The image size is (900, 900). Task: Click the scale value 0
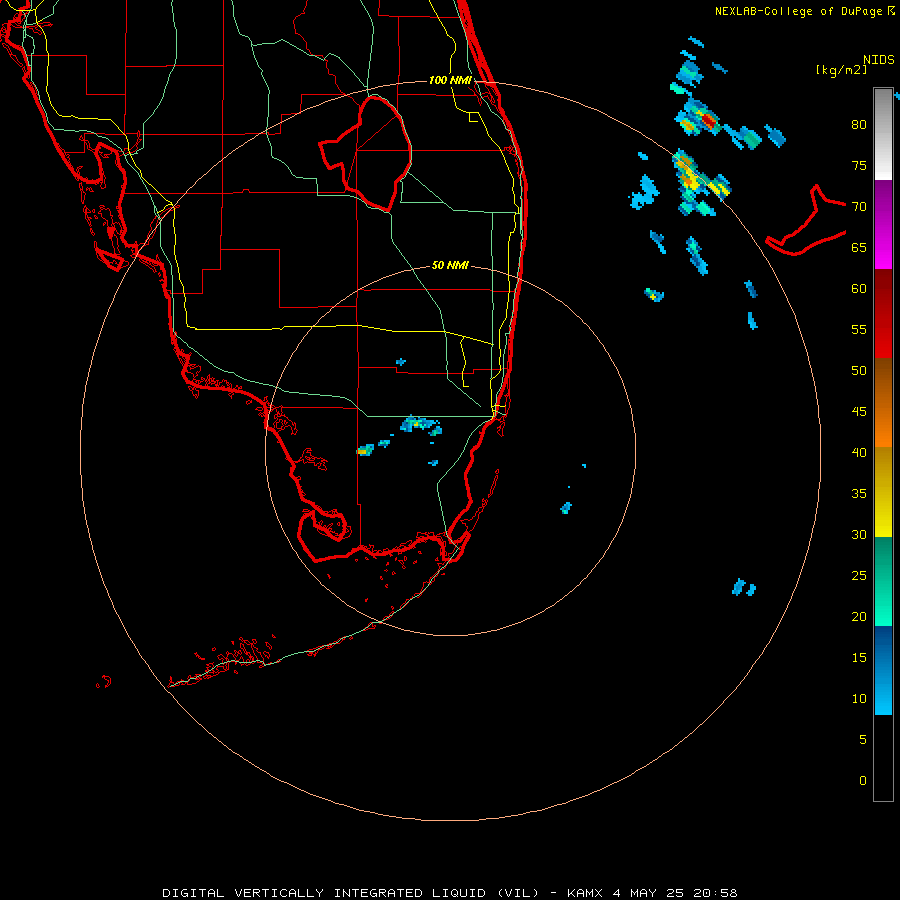(x=863, y=781)
